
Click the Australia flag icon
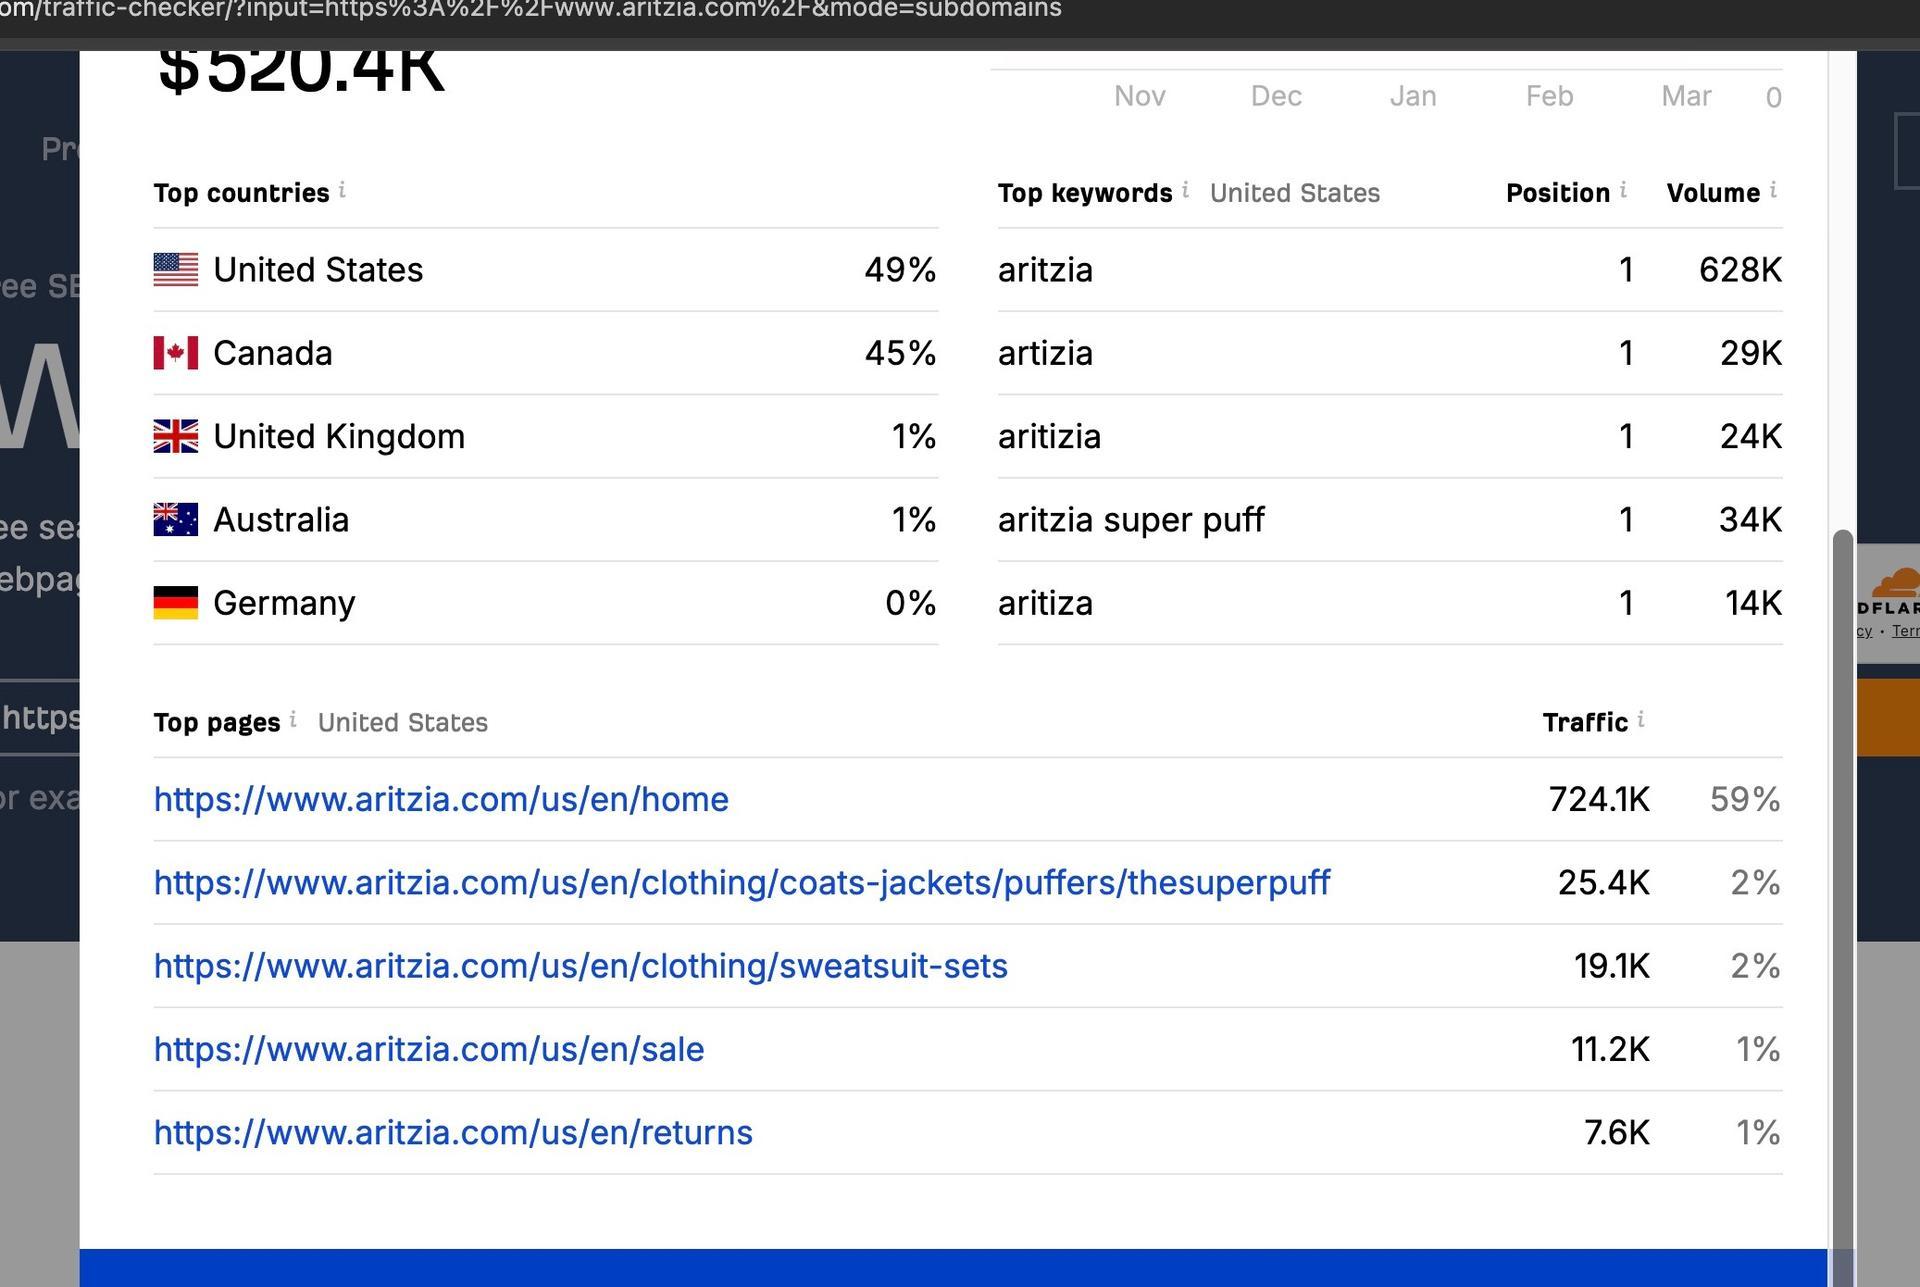(176, 520)
